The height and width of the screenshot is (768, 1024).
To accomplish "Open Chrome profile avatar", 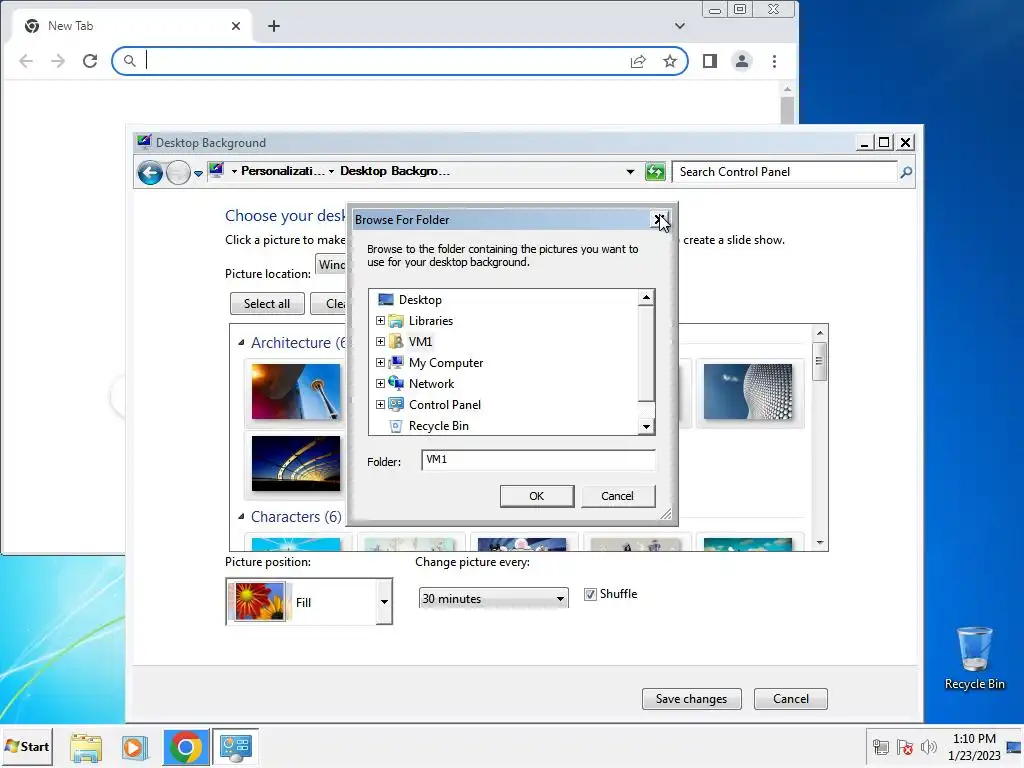I will click(742, 61).
